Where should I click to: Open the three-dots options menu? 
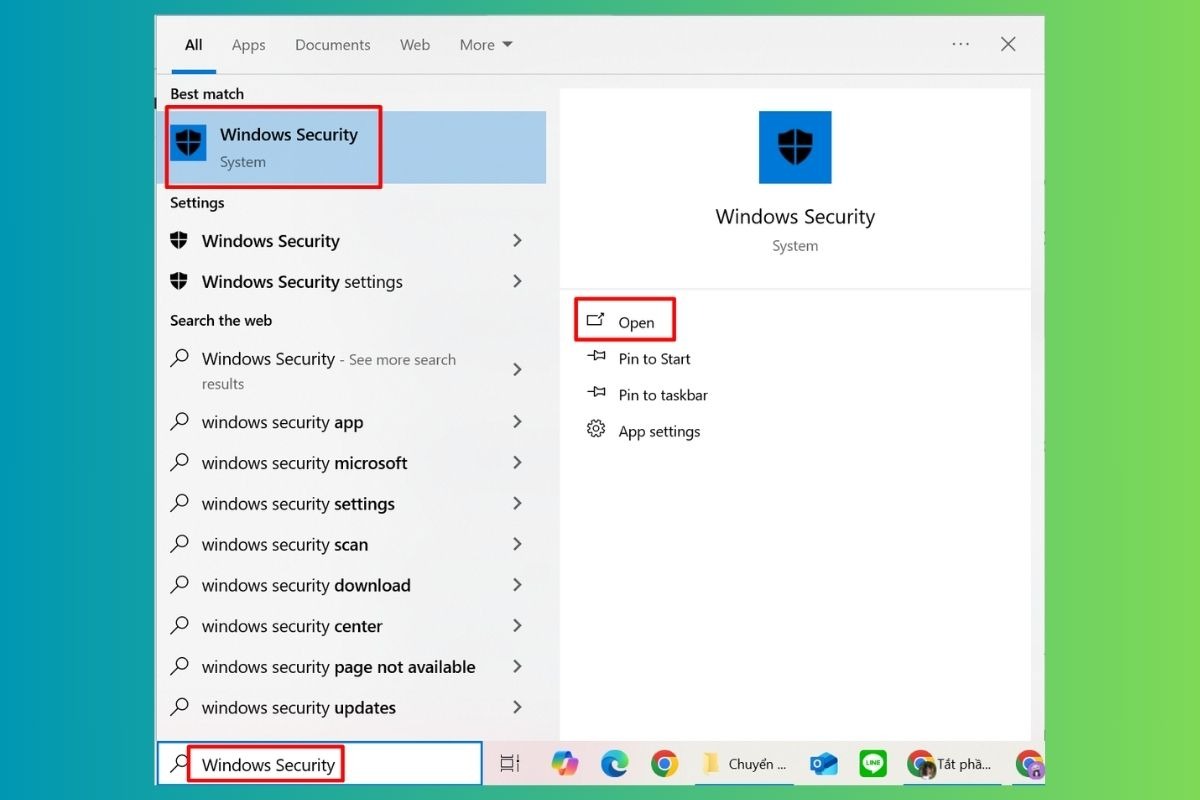(x=960, y=44)
